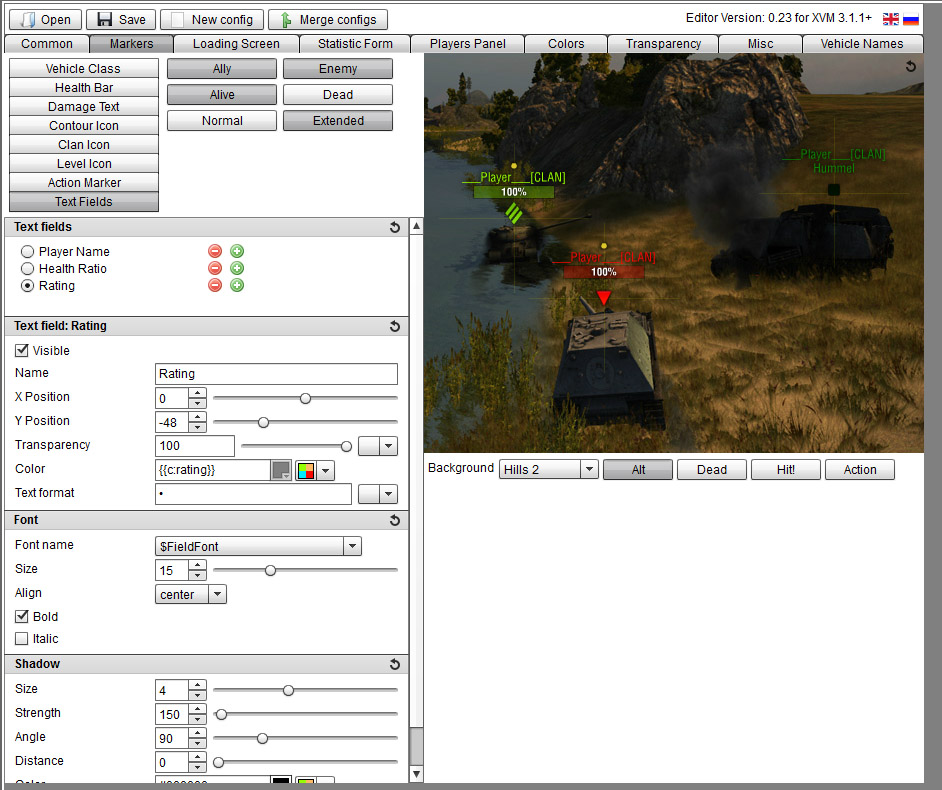Click the scrollbar down arrow
Viewport: 942px width, 790px height.
[x=416, y=774]
